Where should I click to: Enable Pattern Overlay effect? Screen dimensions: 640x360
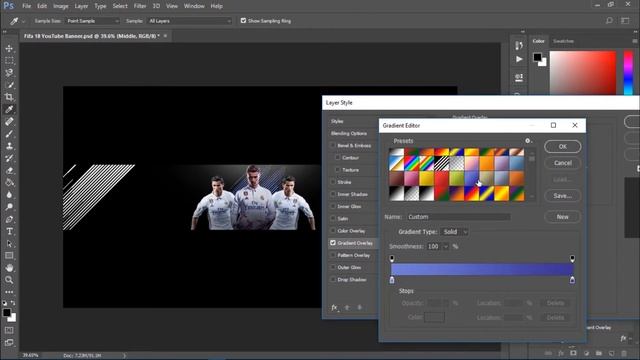point(333,255)
